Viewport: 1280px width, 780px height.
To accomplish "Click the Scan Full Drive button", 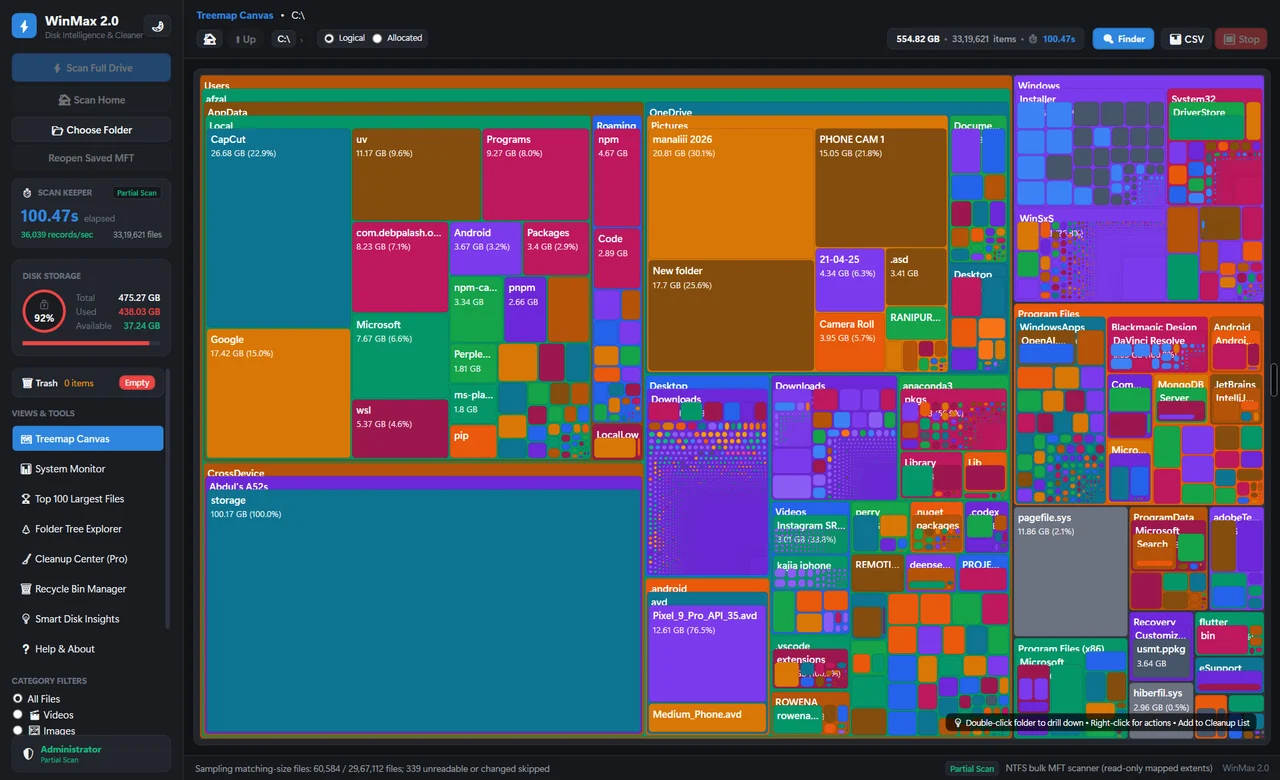I will pos(91,68).
